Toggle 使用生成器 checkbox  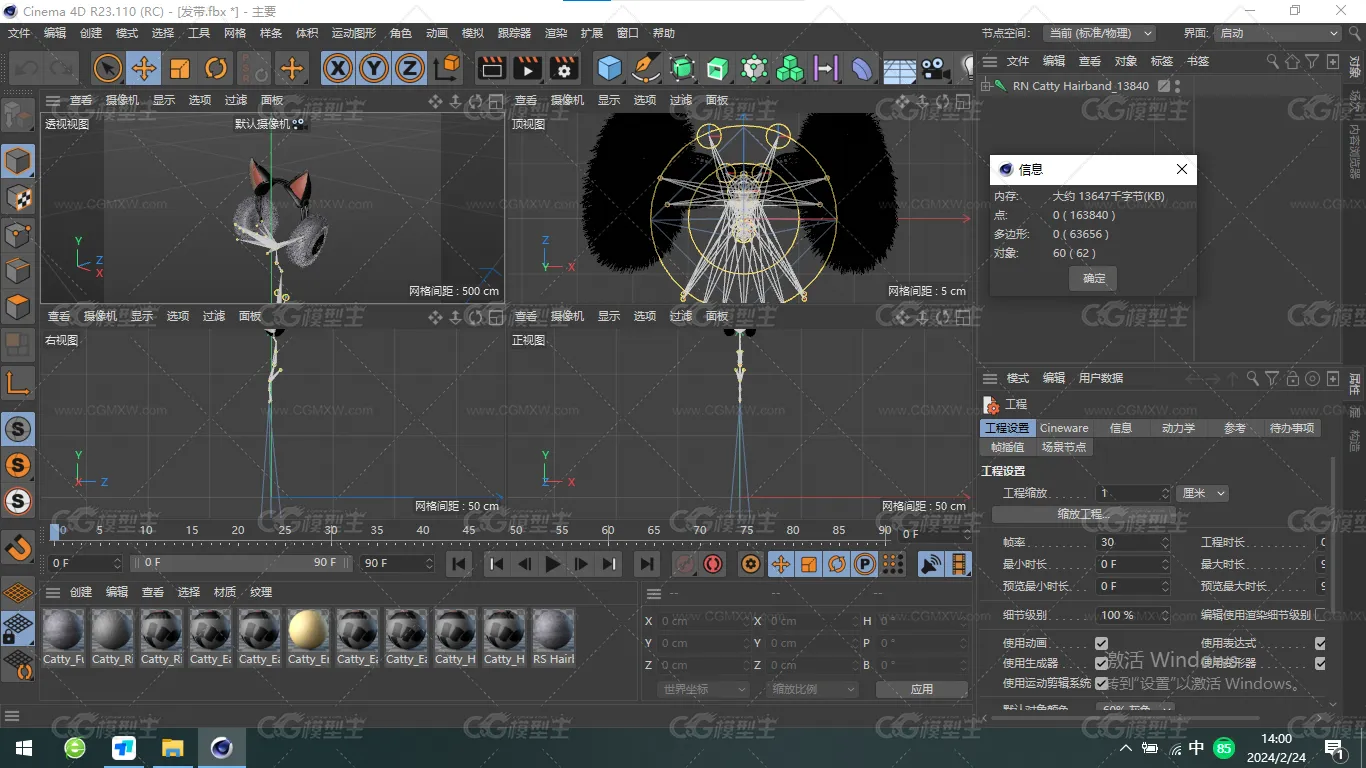click(1101, 663)
